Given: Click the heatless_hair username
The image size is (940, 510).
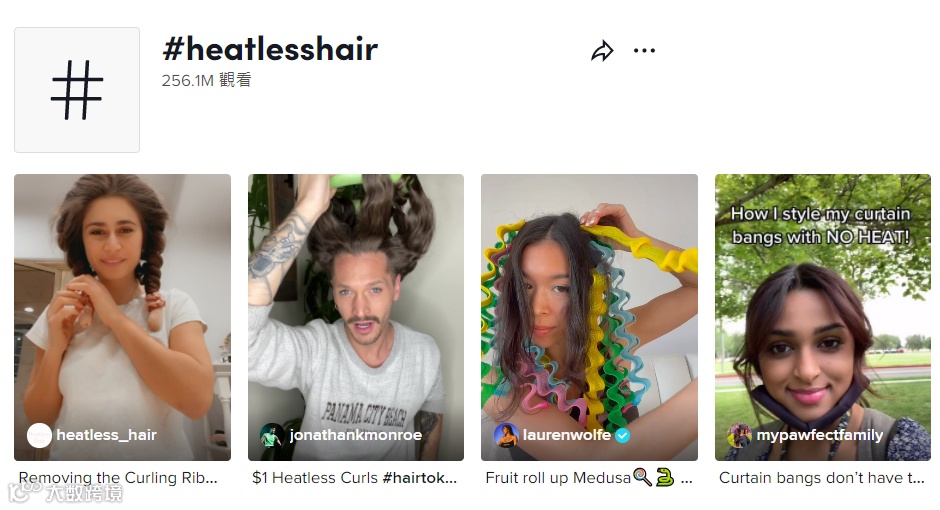Looking at the screenshot, I should [x=106, y=435].
